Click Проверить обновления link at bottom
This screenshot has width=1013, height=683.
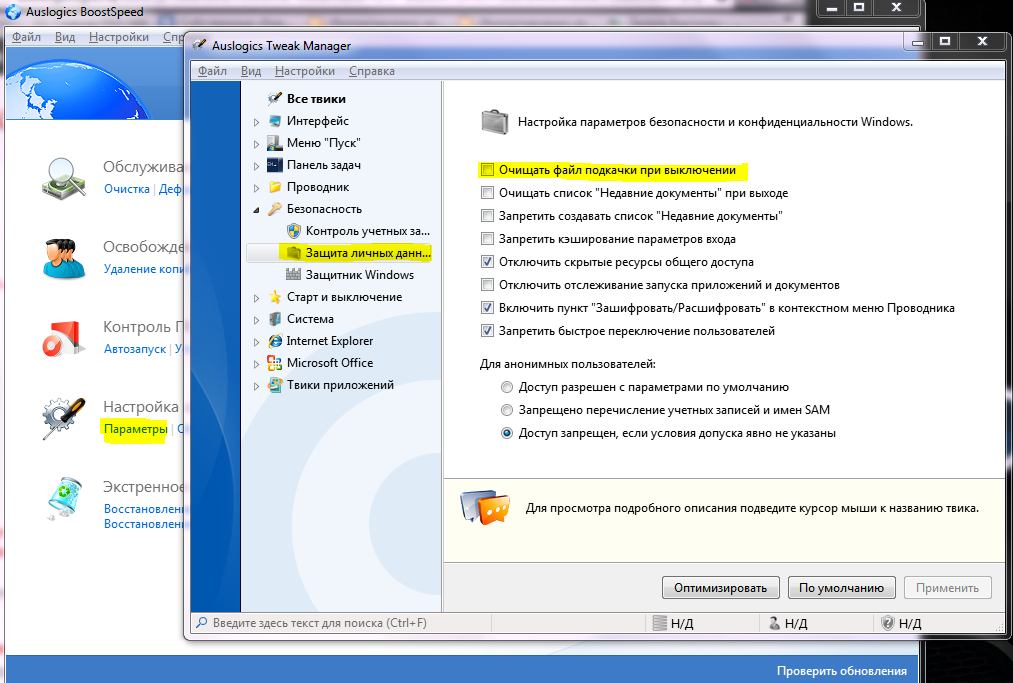pos(841,671)
